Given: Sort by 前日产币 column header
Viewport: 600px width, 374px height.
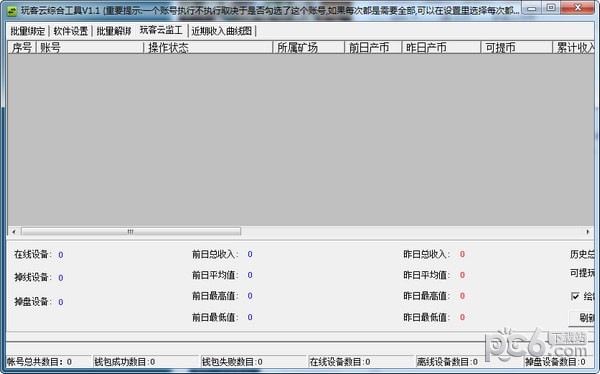Looking at the screenshot, I should [x=373, y=47].
